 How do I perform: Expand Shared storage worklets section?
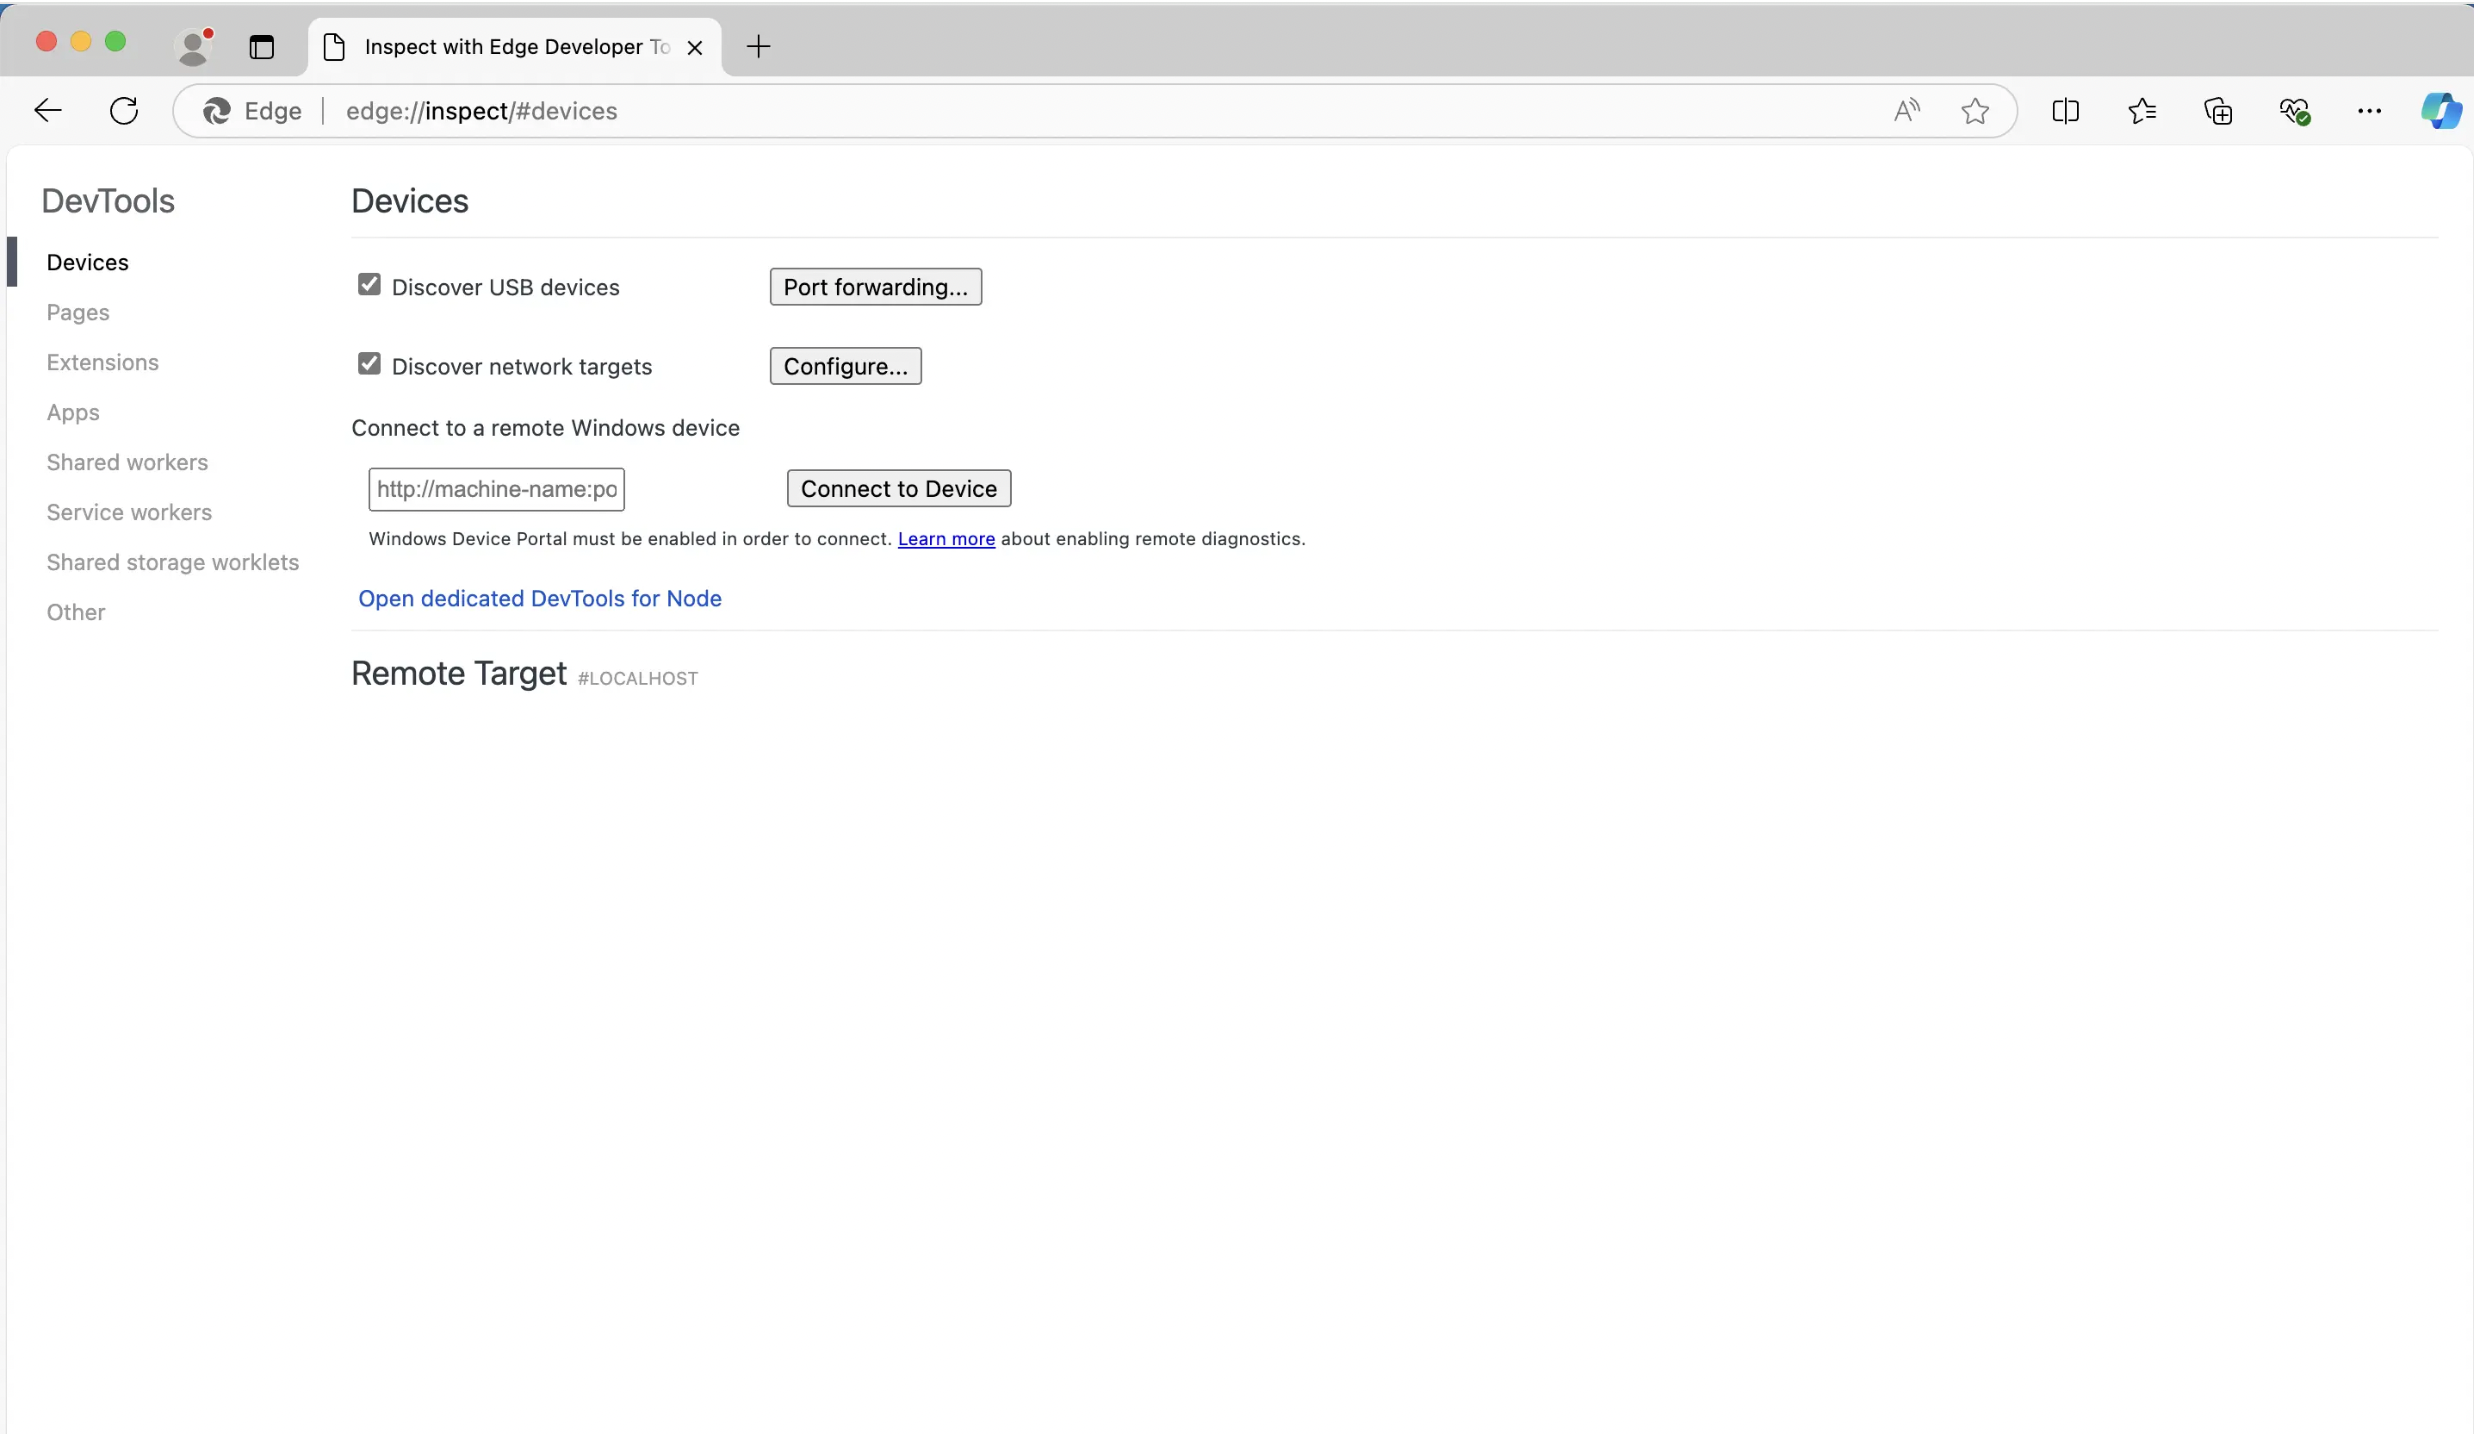172,562
